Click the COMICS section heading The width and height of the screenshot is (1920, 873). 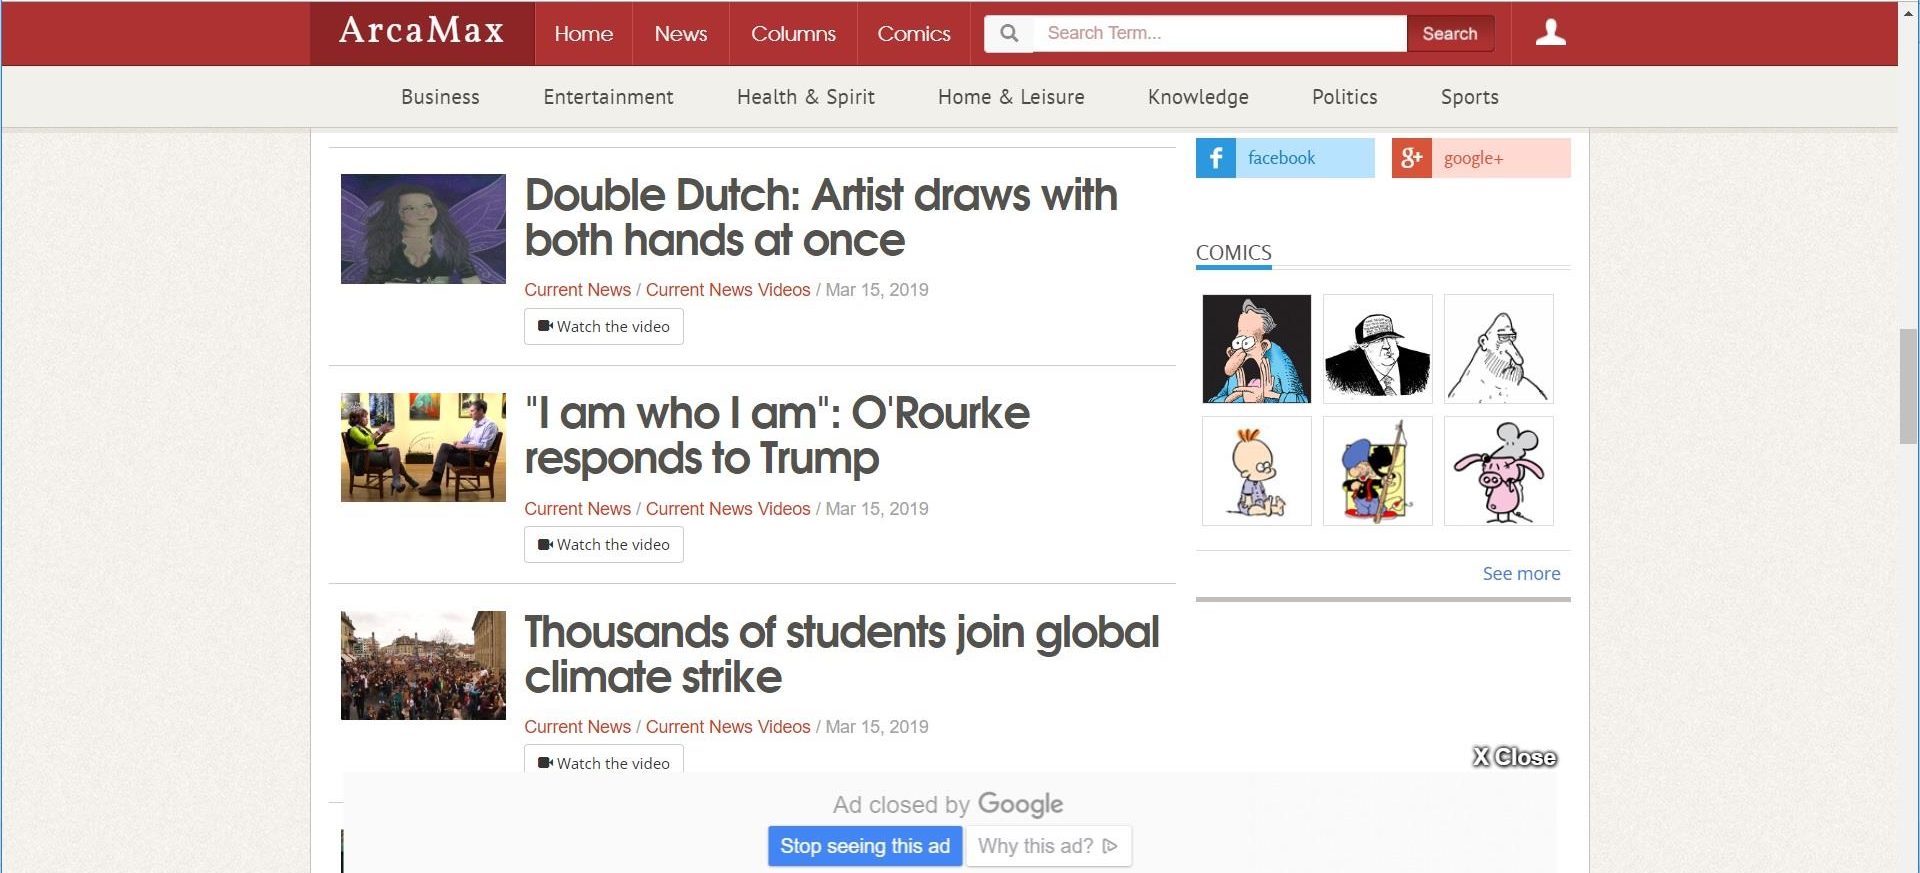point(1234,253)
